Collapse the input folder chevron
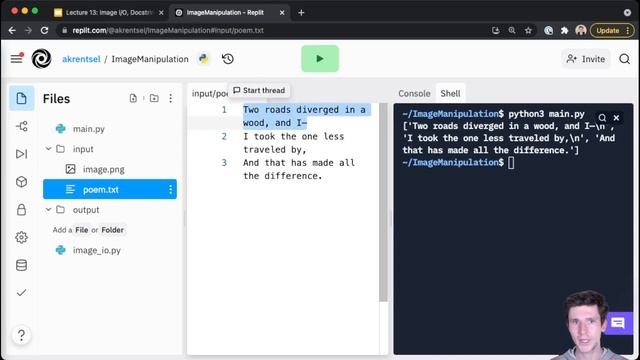640x360 pixels. [48, 149]
